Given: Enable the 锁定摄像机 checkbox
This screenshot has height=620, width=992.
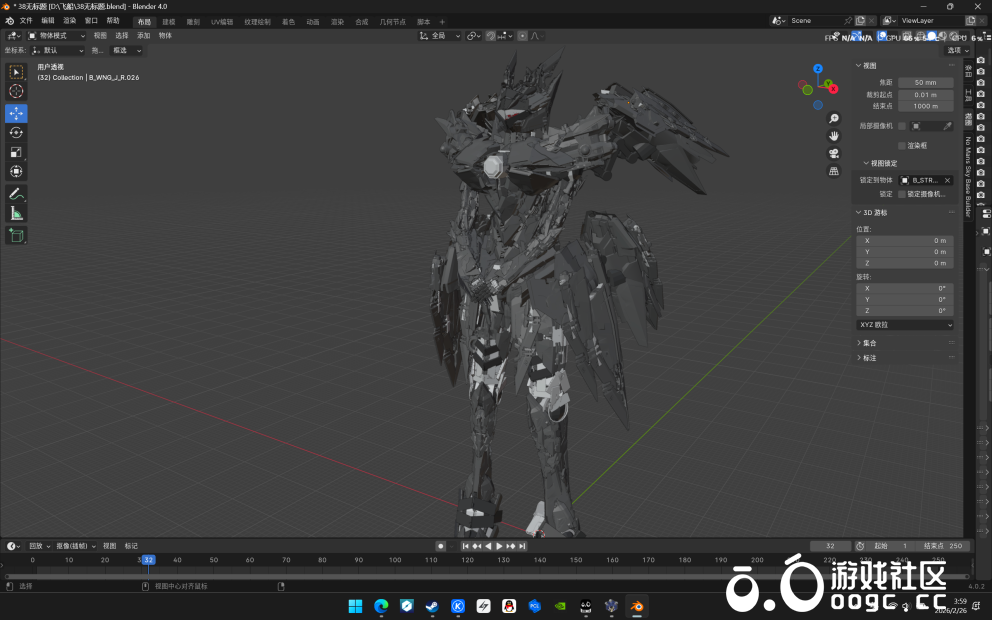Looking at the screenshot, I should tap(902, 194).
